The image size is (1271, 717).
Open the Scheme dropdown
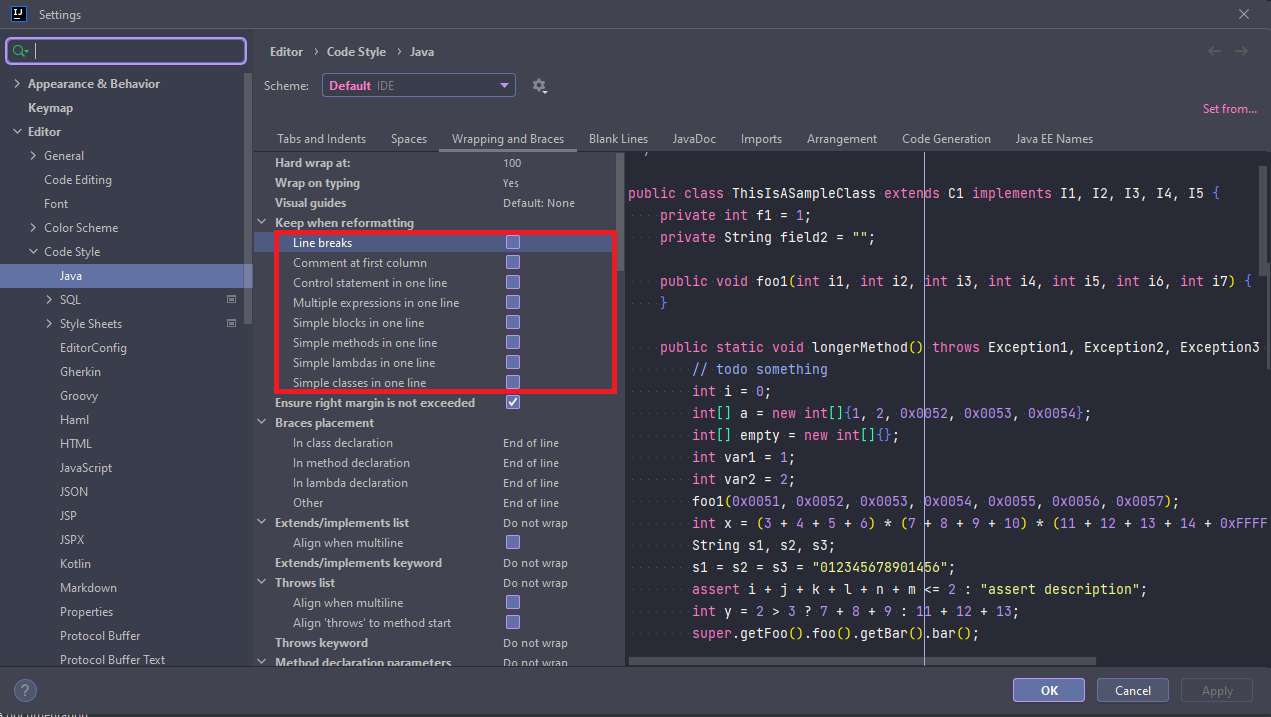pyautogui.click(x=418, y=86)
